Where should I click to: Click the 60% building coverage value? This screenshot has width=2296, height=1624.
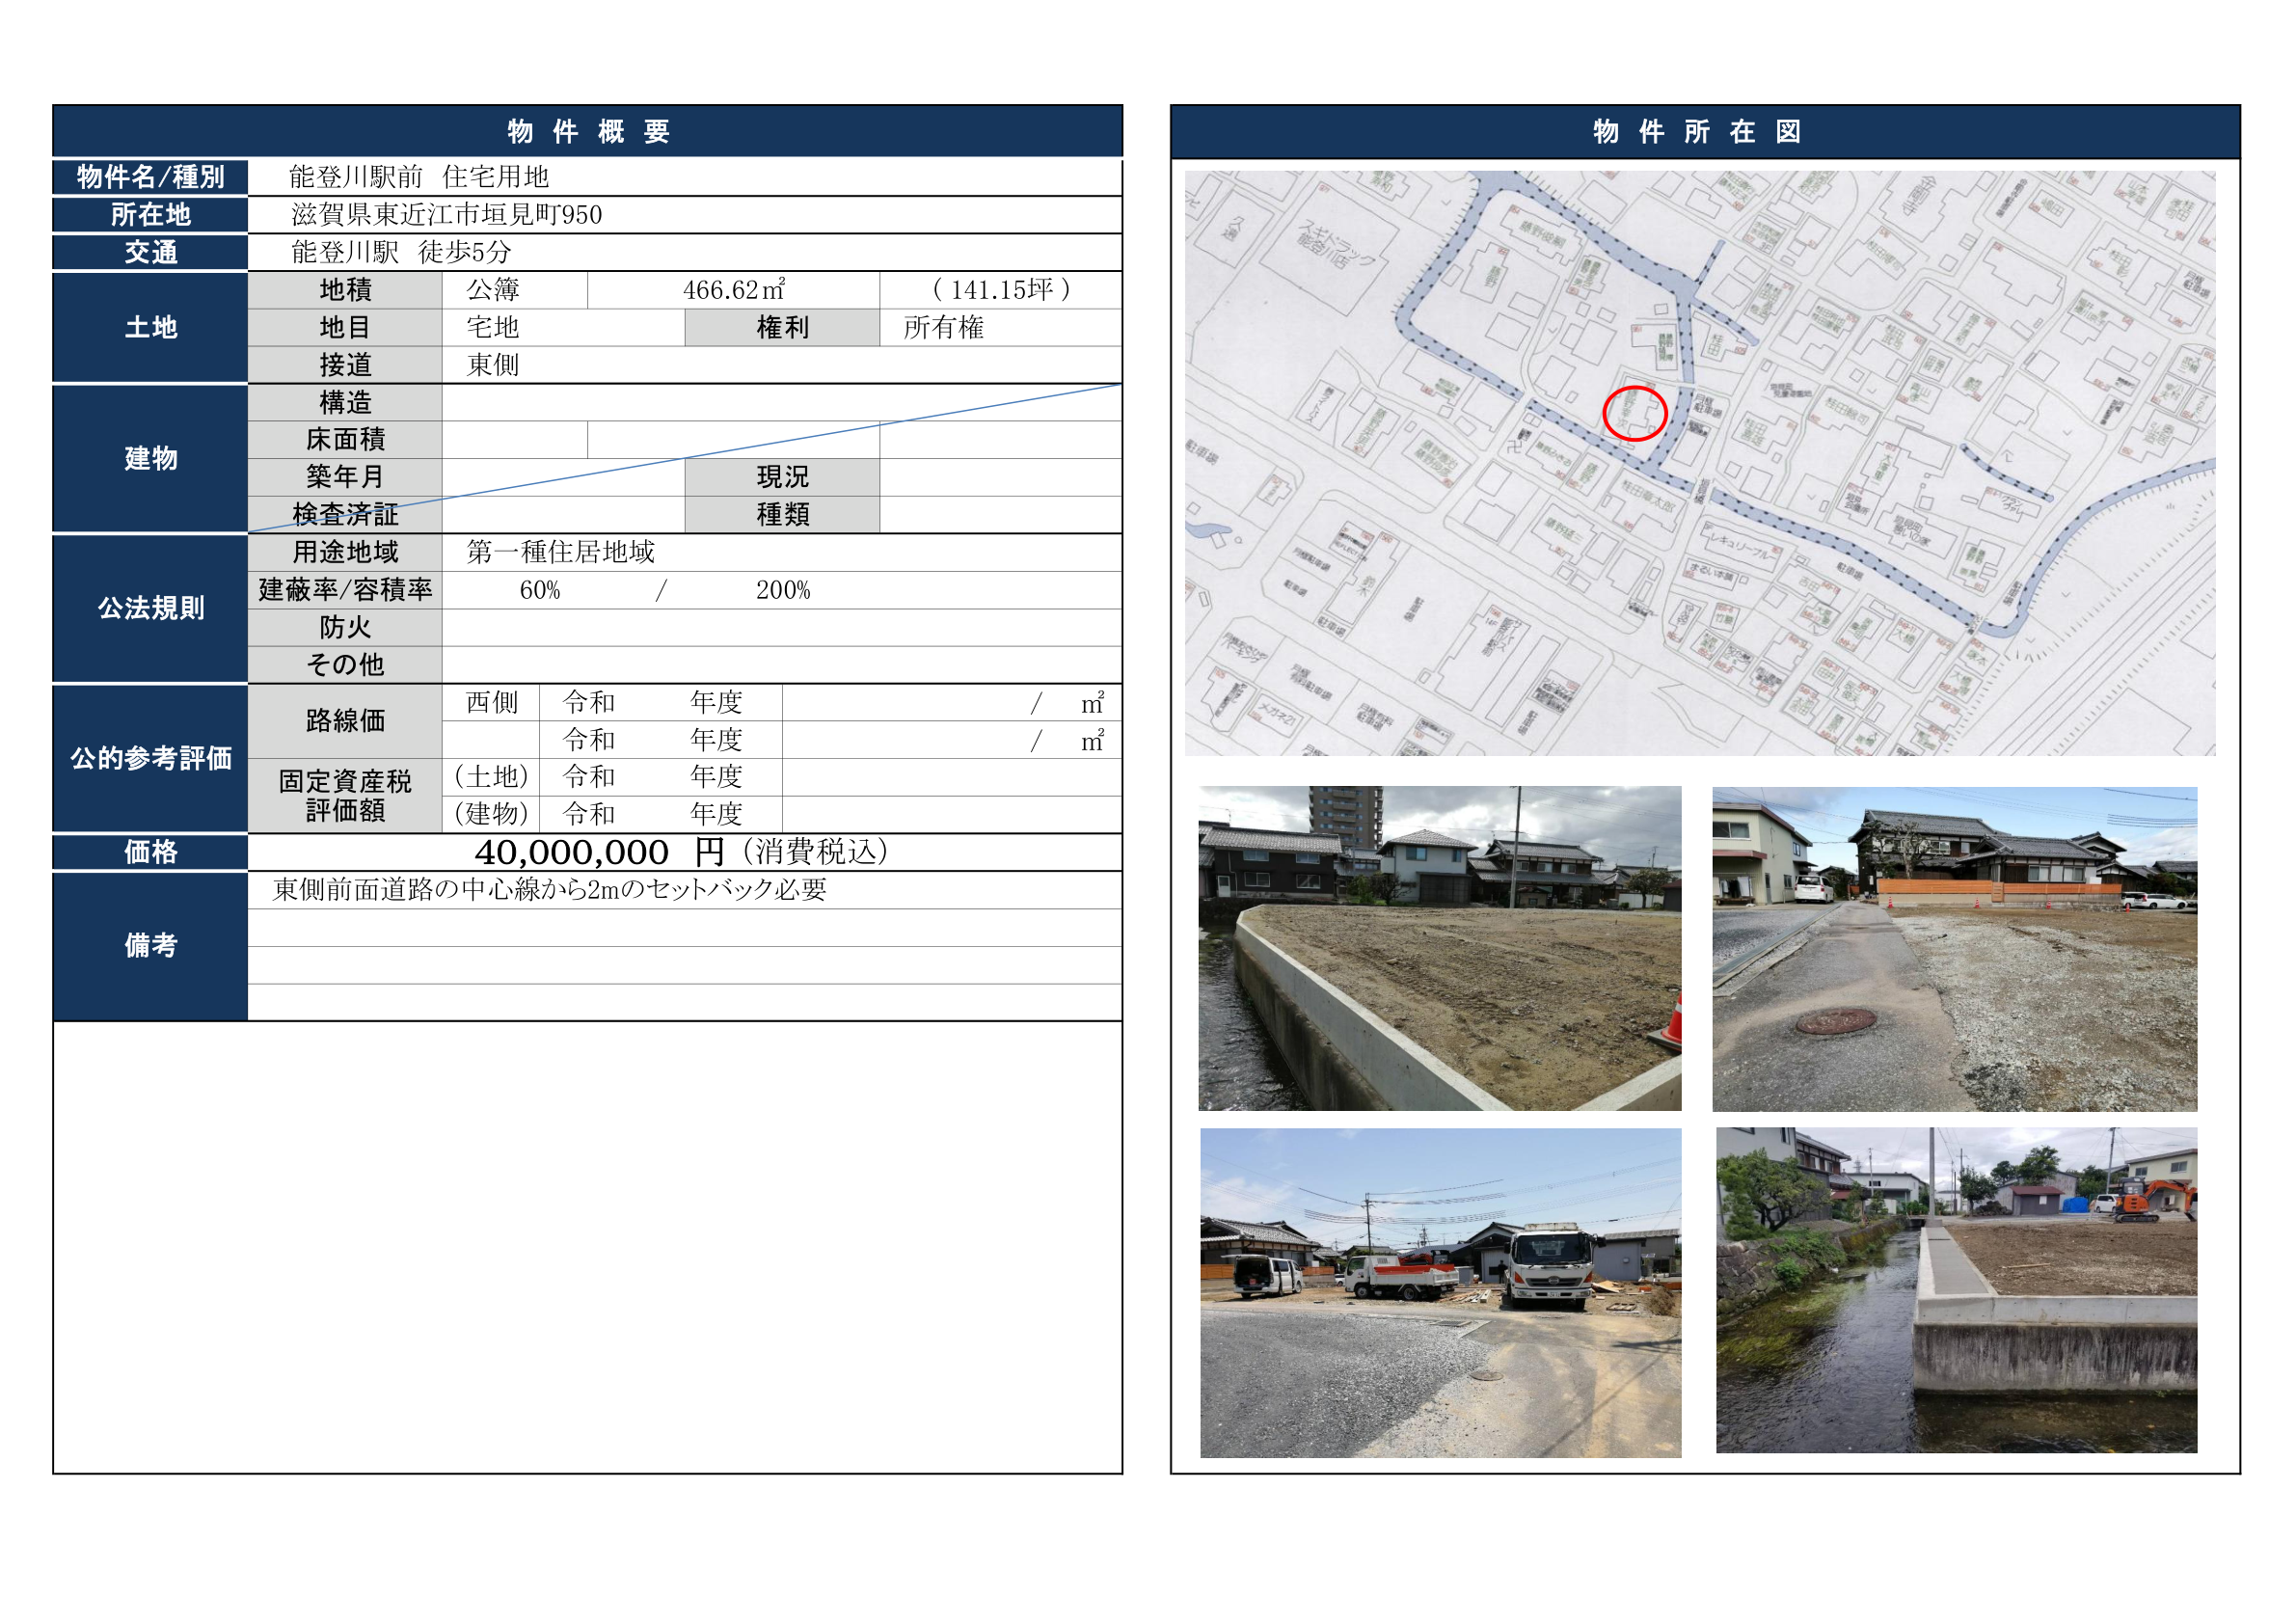click(539, 590)
